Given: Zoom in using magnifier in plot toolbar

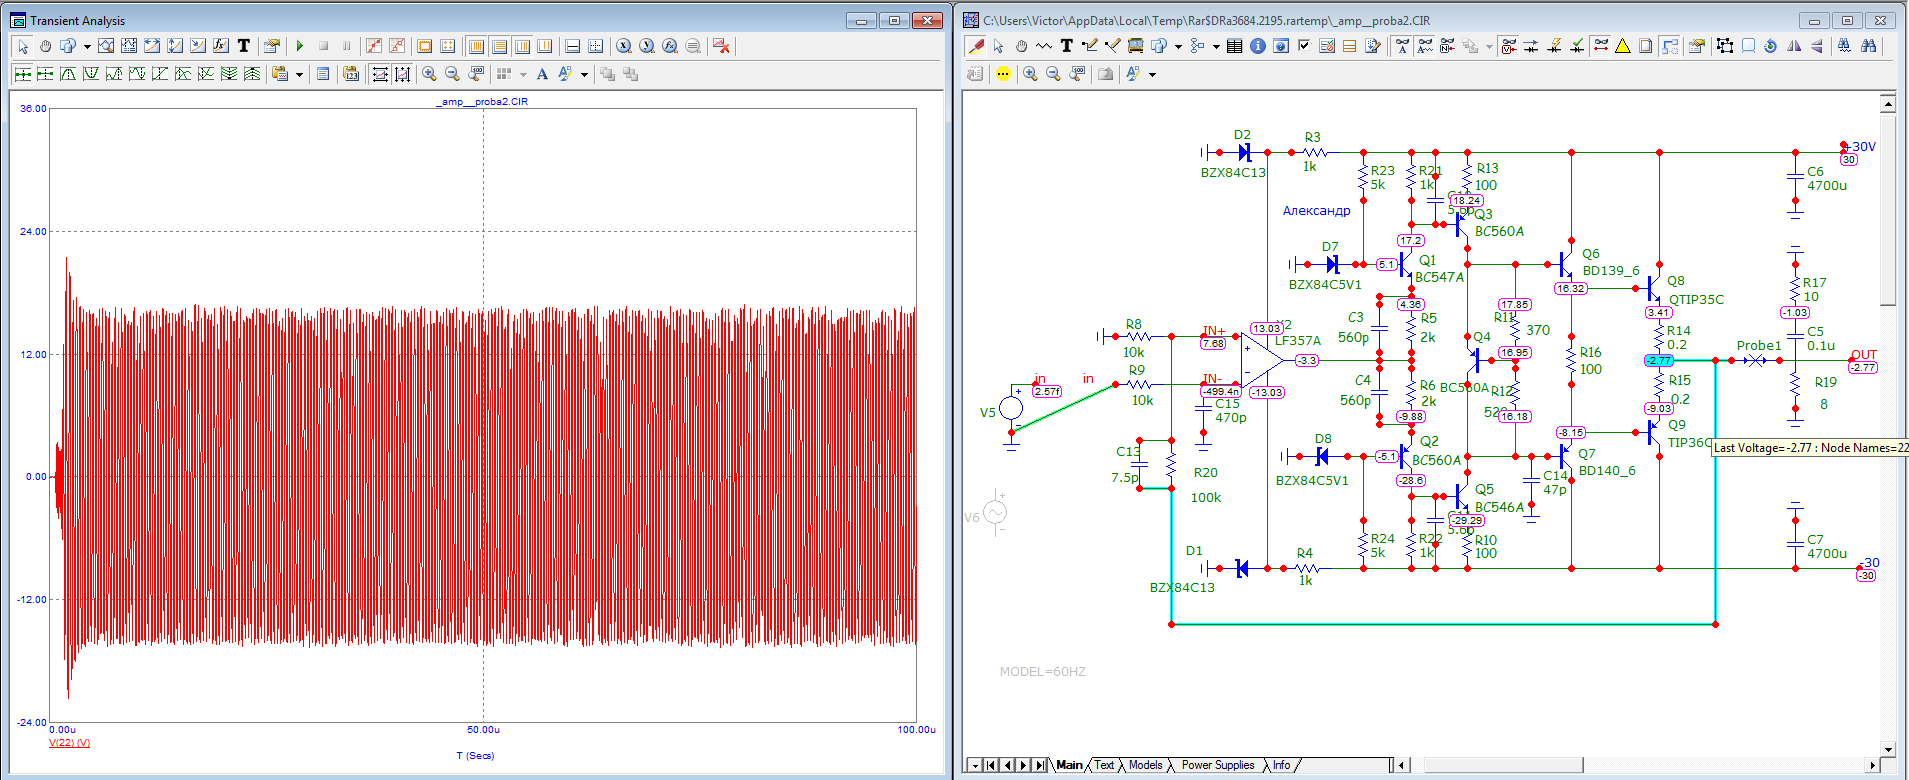Looking at the screenshot, I should coord(429,74).
